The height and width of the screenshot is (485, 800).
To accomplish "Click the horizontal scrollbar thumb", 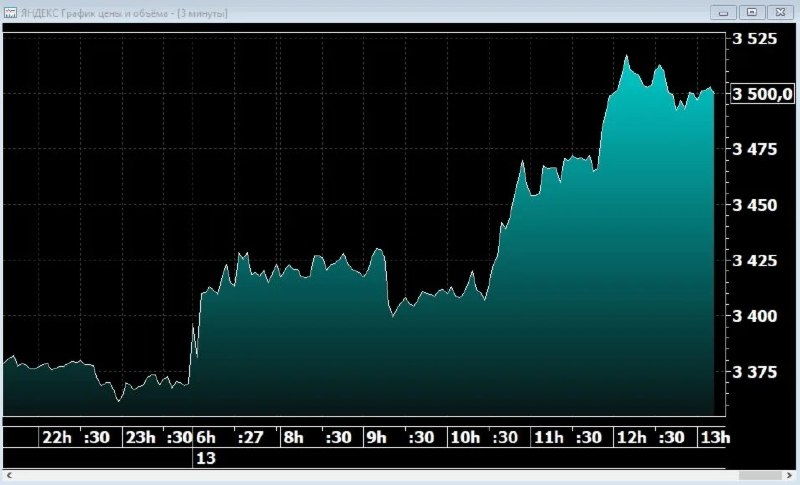I will (760, 475).
